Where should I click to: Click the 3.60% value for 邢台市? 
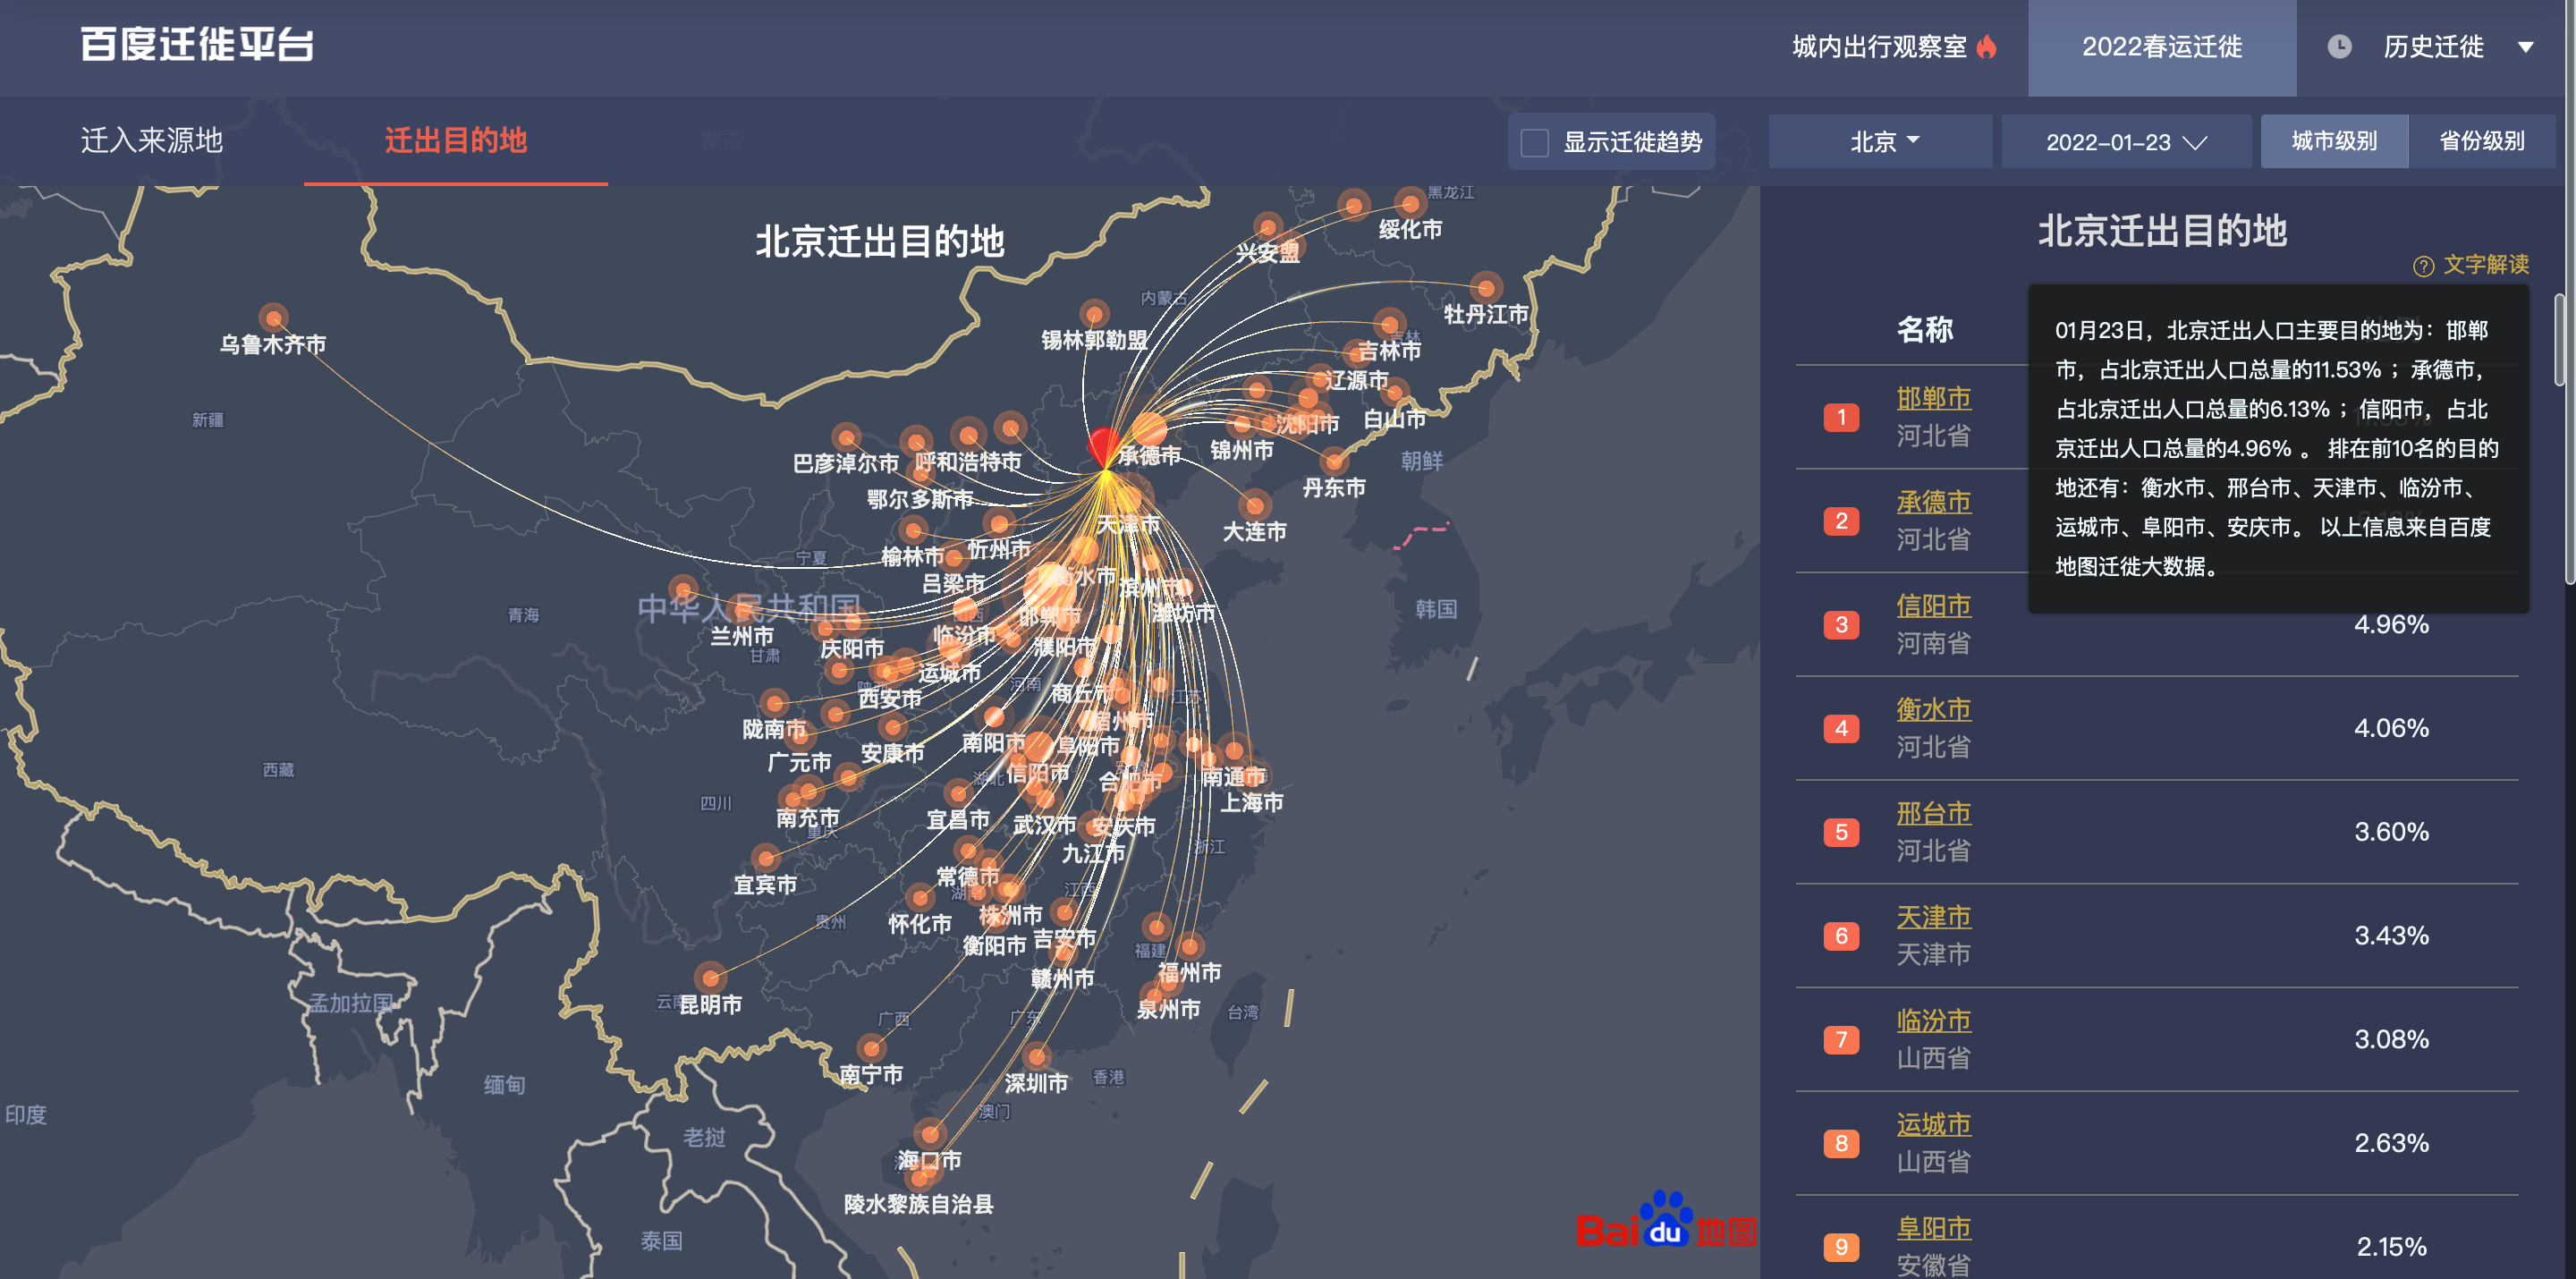pos(2391,832)
